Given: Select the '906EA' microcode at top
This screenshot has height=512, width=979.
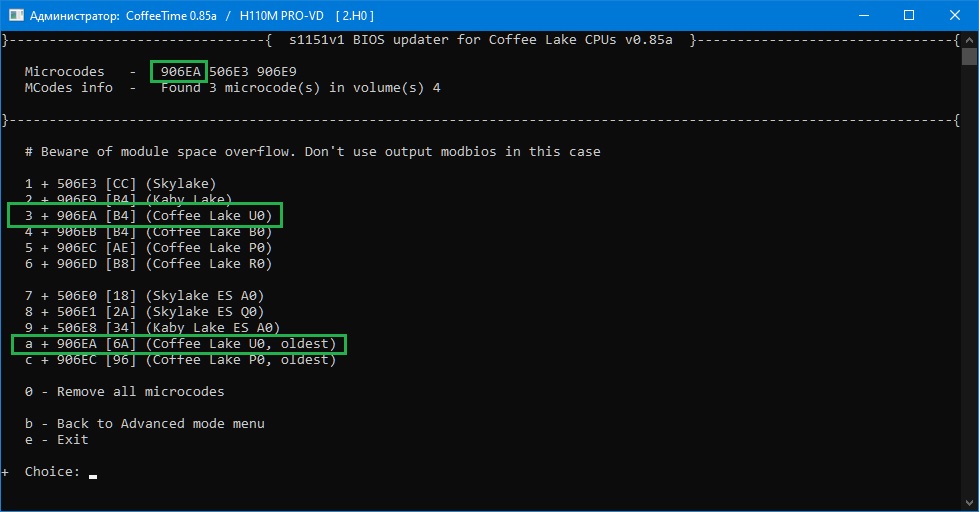Looking at the screenshot, I should pos(180,72).
